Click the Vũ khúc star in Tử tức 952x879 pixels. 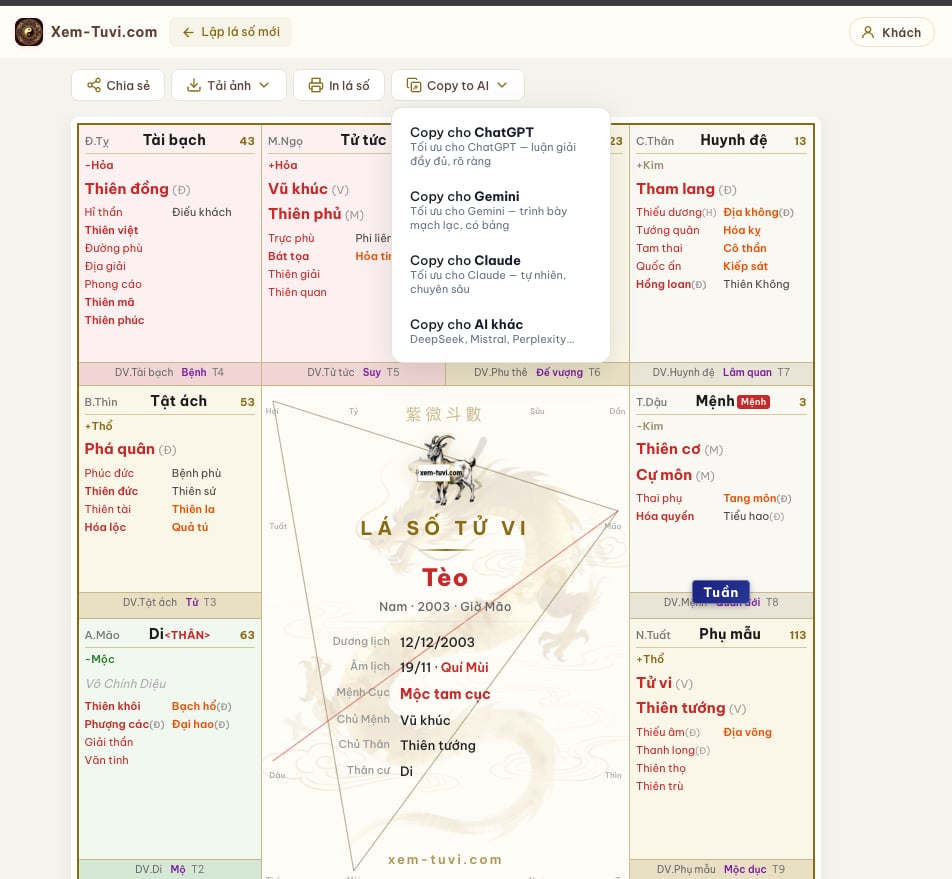tap(298, 189)
